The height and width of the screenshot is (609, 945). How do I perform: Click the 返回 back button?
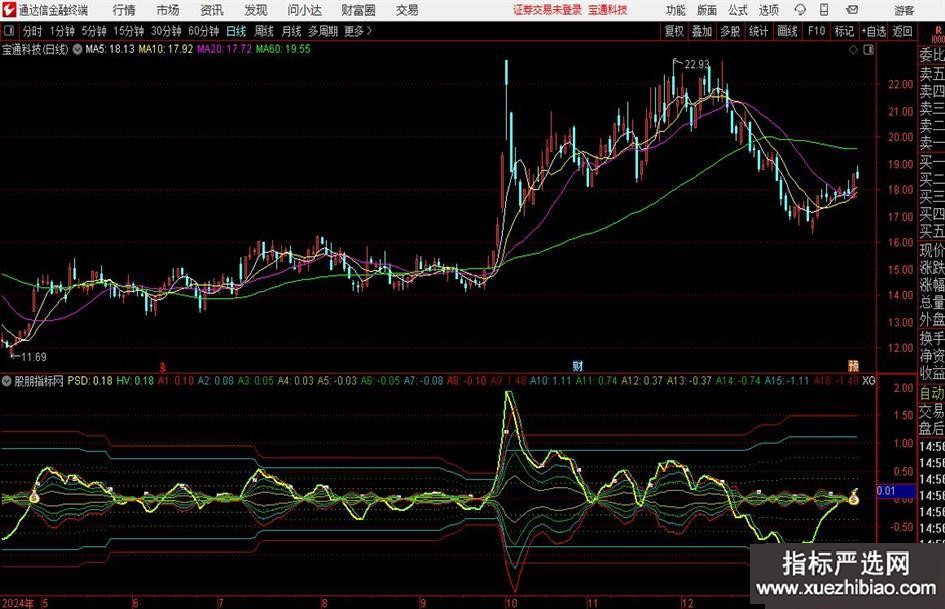902,31
